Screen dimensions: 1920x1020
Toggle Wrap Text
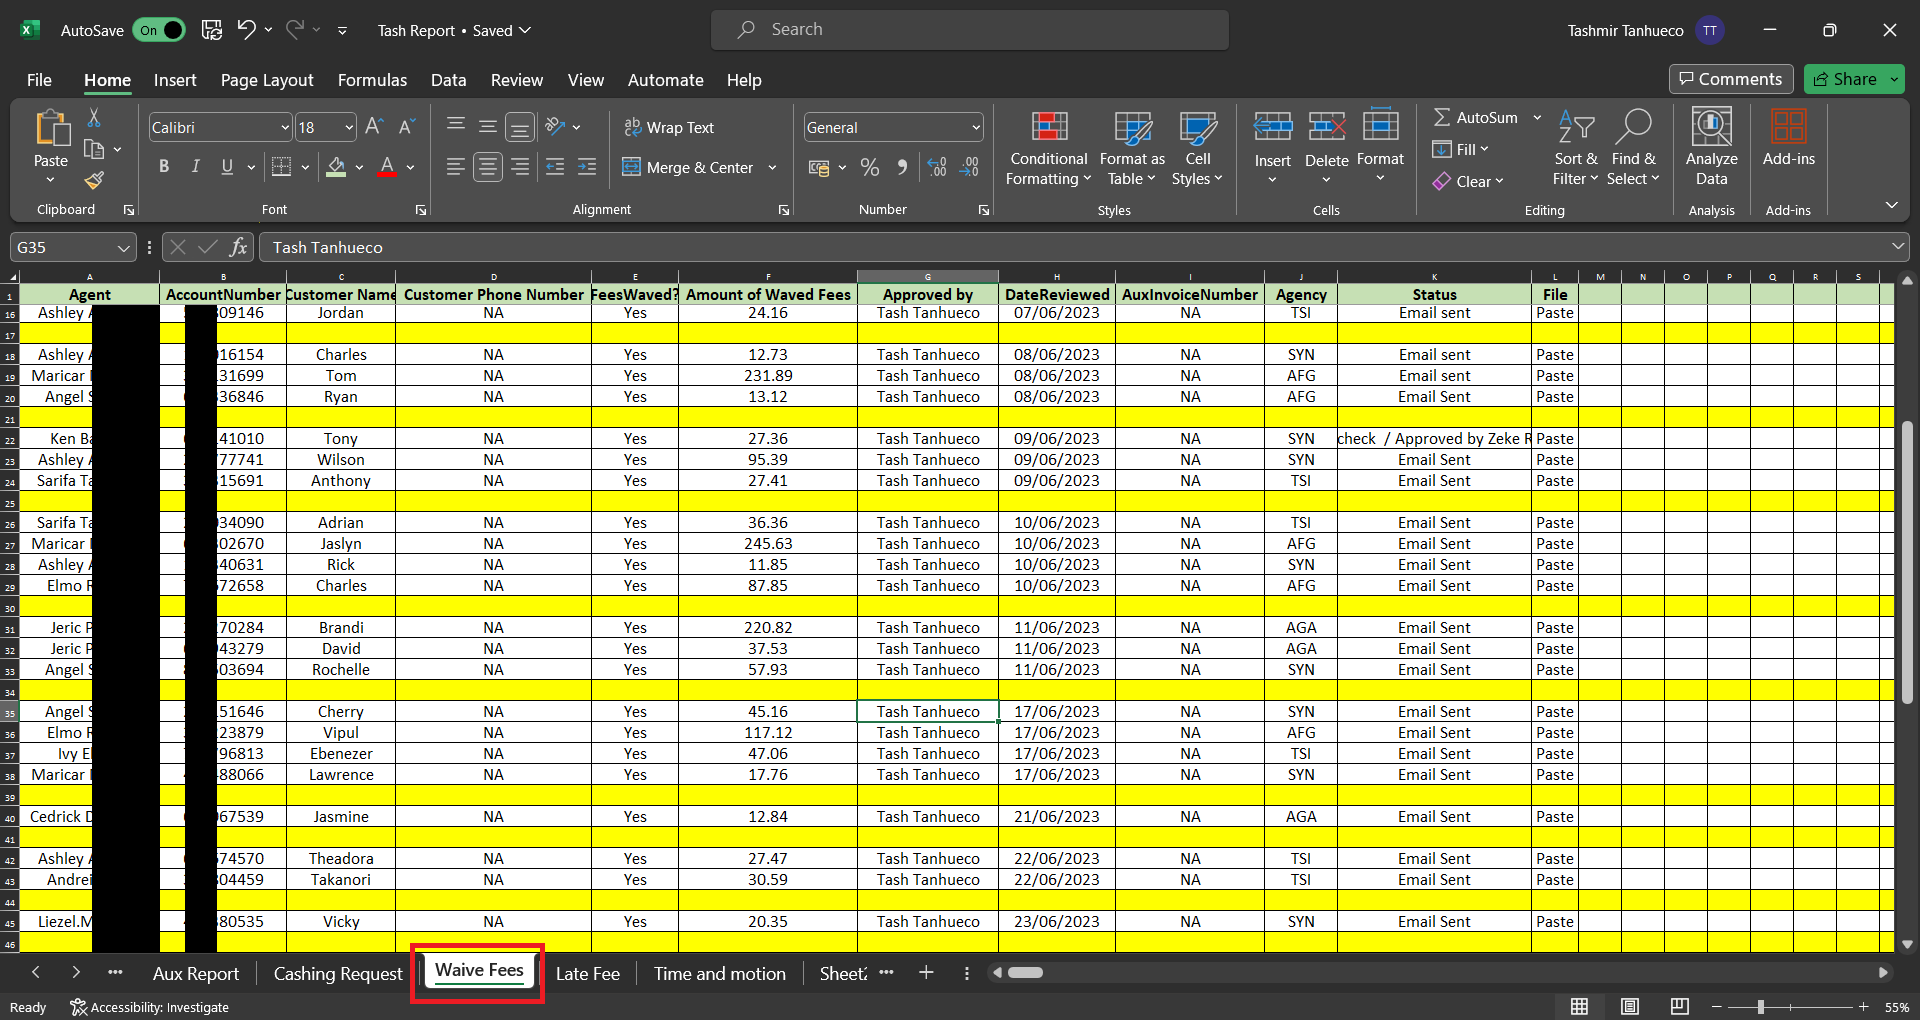pyautogui.click(x=669, y=127)
